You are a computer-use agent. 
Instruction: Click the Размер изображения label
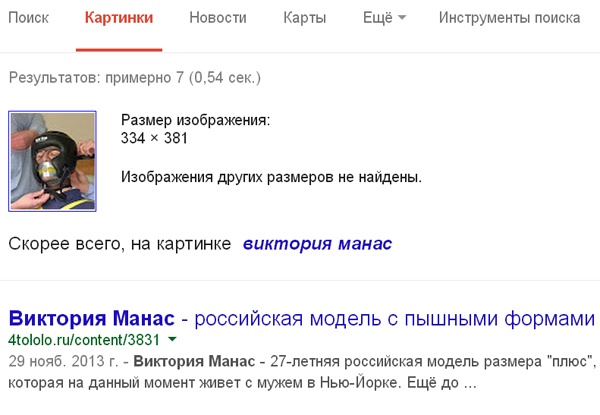click(x=195, y=121)
